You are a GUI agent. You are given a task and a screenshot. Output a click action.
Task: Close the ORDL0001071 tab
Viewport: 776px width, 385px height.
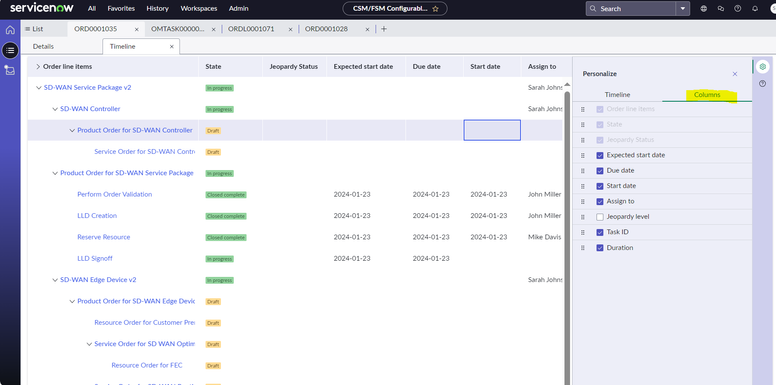pyautogui.click(x=291, y=29)
